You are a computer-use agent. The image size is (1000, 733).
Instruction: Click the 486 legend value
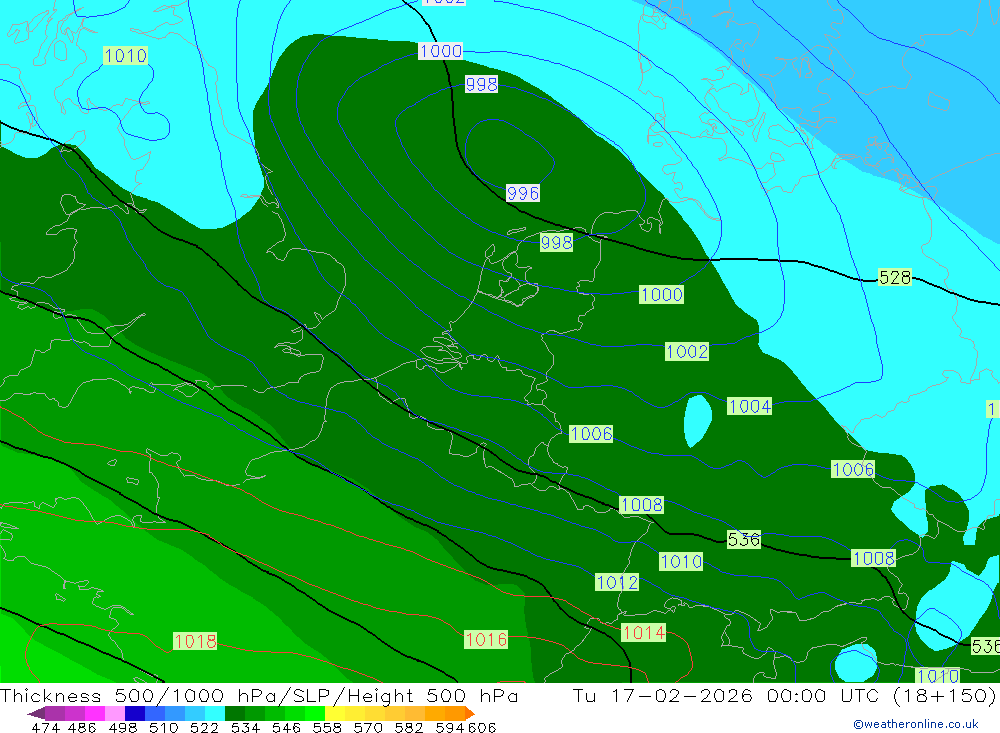80,728
